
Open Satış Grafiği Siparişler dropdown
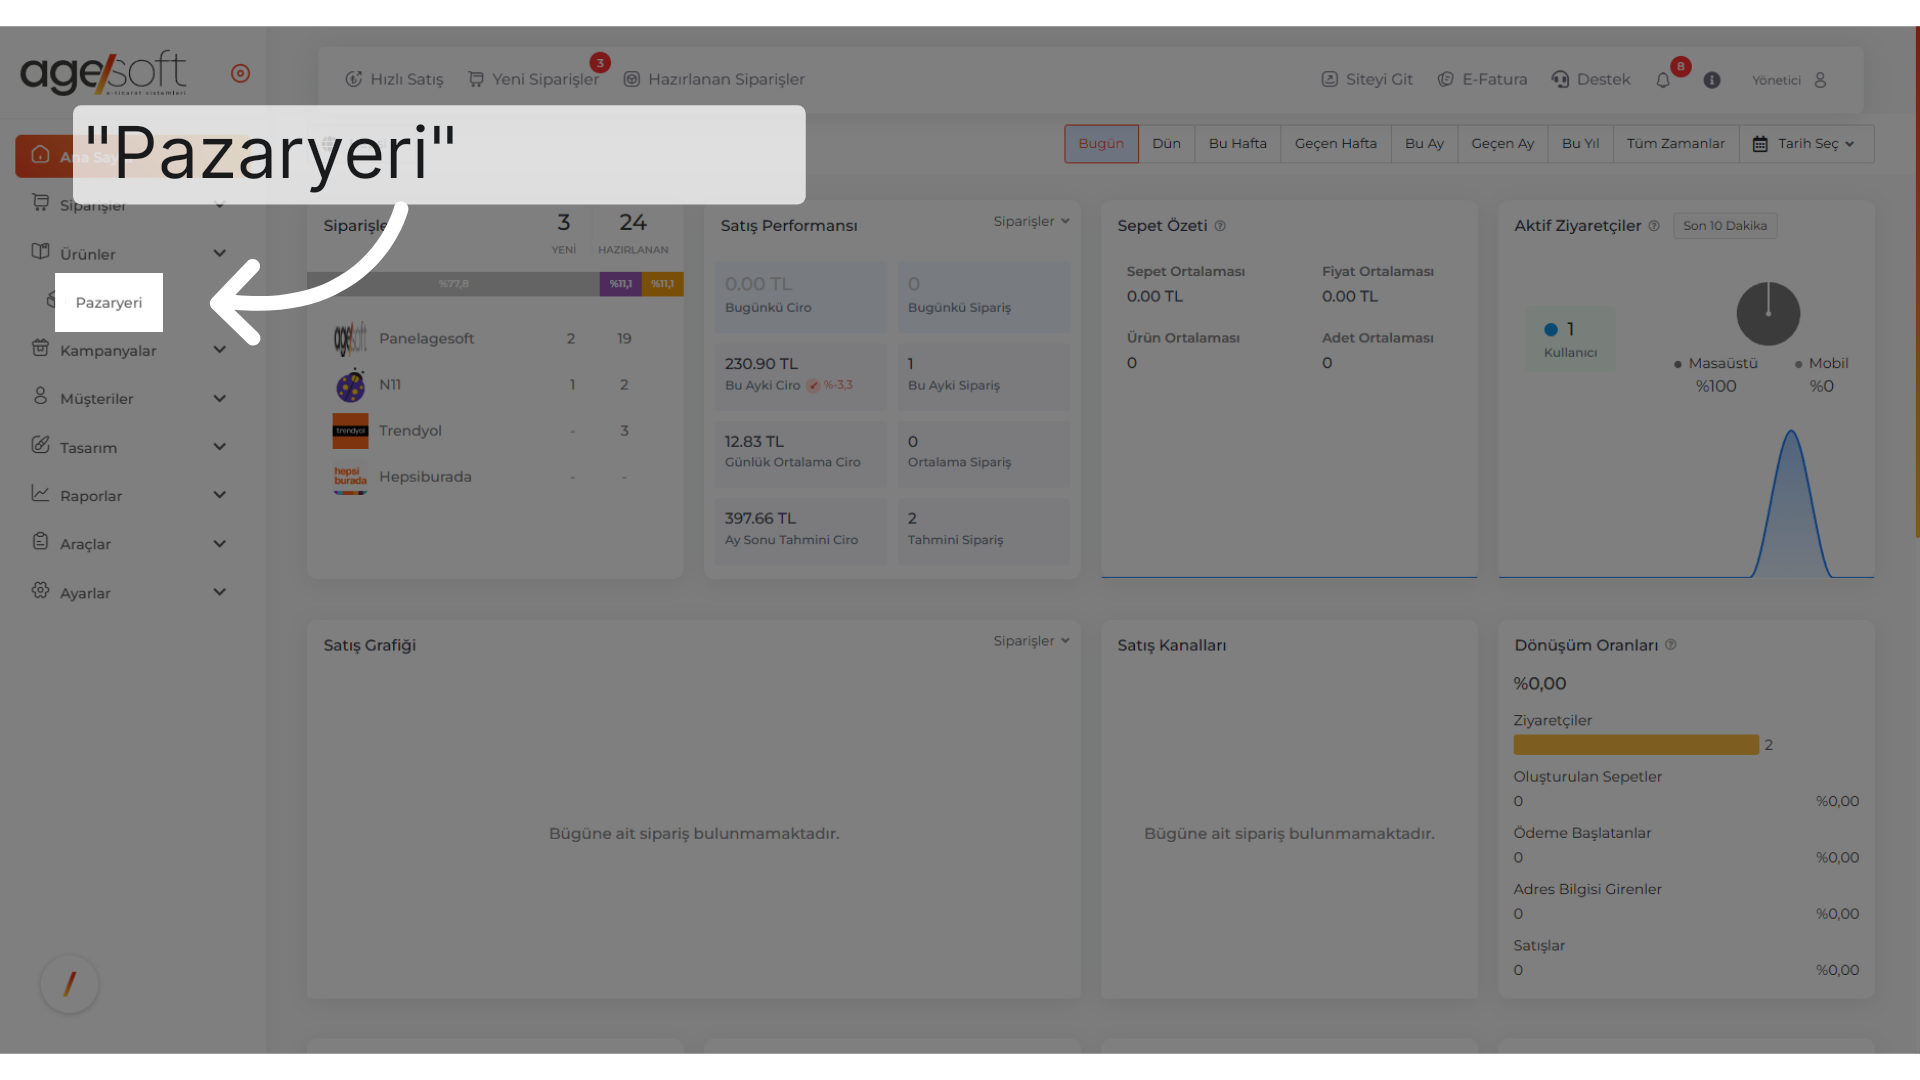click(1031, 641)
